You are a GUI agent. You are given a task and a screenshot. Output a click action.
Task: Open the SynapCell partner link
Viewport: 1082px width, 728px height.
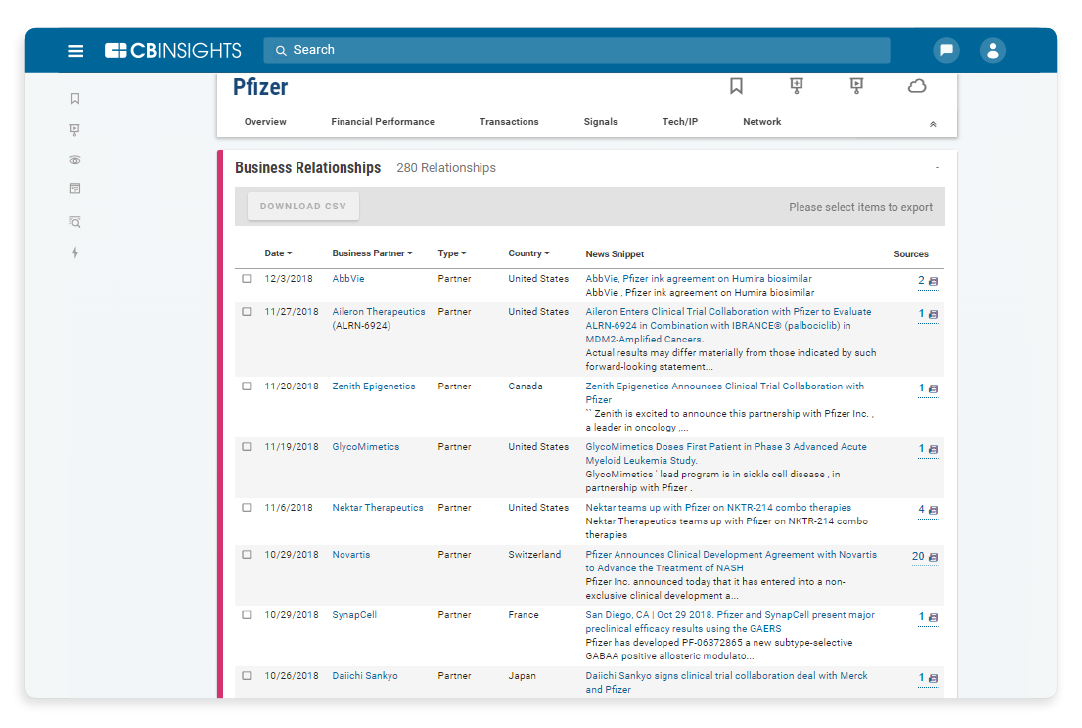tap(355, 615)
